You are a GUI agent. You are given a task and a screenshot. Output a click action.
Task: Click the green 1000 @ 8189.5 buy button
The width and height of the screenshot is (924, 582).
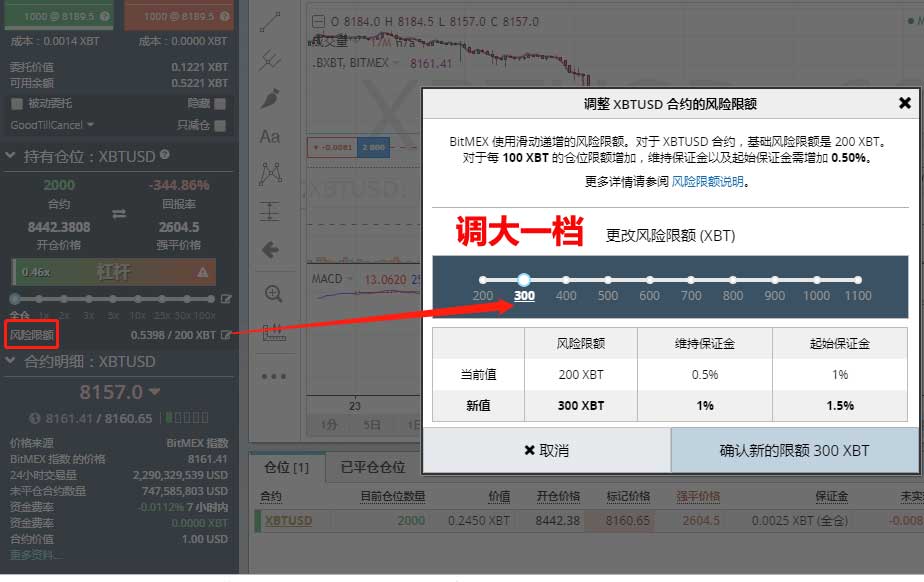click(x=58, y=15)
